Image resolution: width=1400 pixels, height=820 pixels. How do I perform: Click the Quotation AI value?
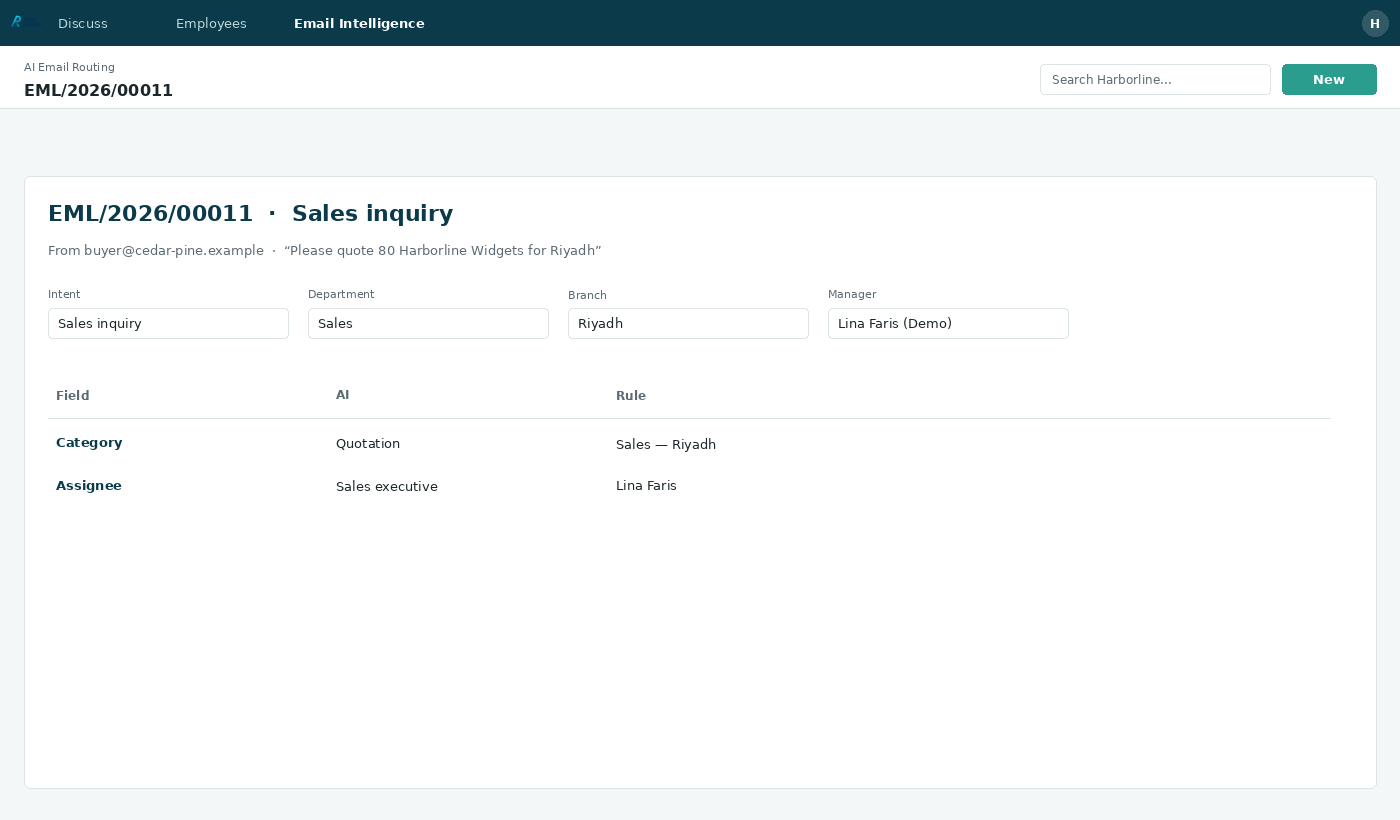(x=368, y=443)
